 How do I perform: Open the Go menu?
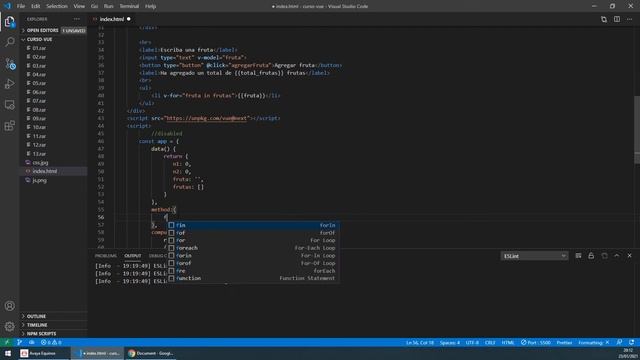(94, 6)
